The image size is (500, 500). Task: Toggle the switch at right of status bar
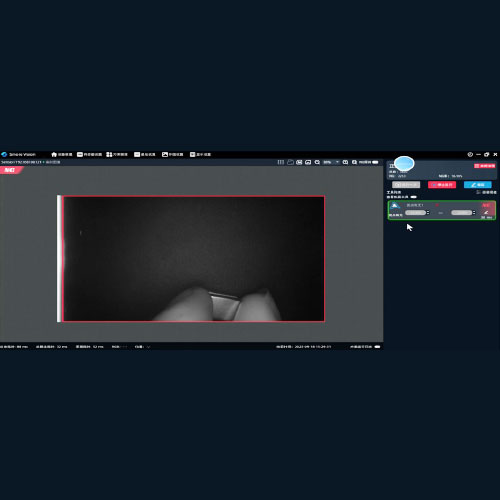pyautogui.click(x=377, y=347)
